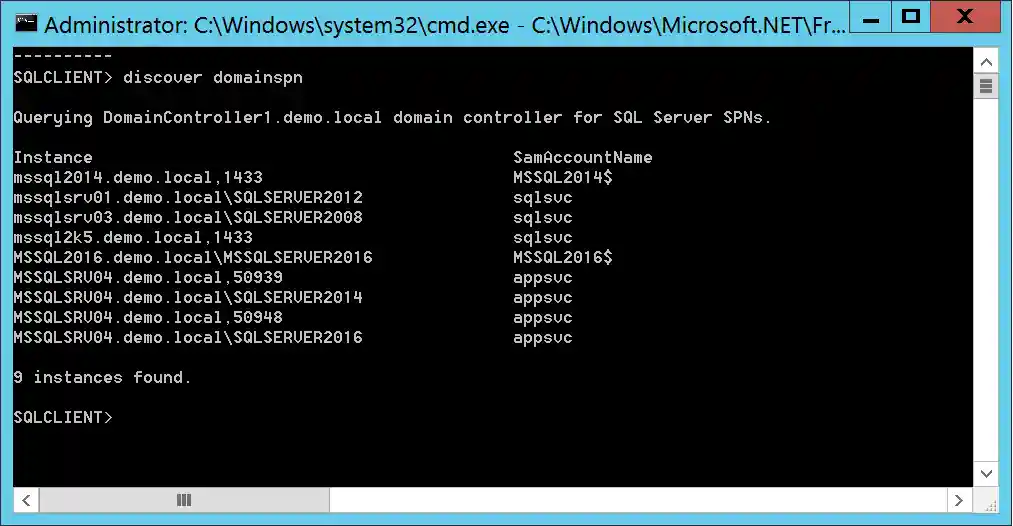This screenshot has height=526, width=1013.
Task: Click 'MSSQLSRV04.demo.local,50948' instance
Action: (148, 318)
